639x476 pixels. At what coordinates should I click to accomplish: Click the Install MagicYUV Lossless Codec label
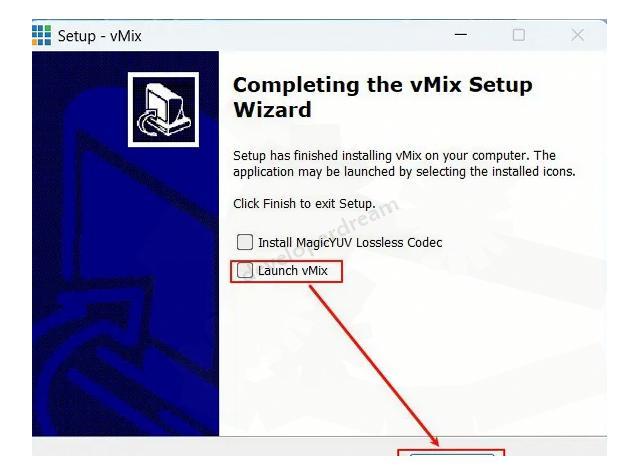[x=350, y=242]
